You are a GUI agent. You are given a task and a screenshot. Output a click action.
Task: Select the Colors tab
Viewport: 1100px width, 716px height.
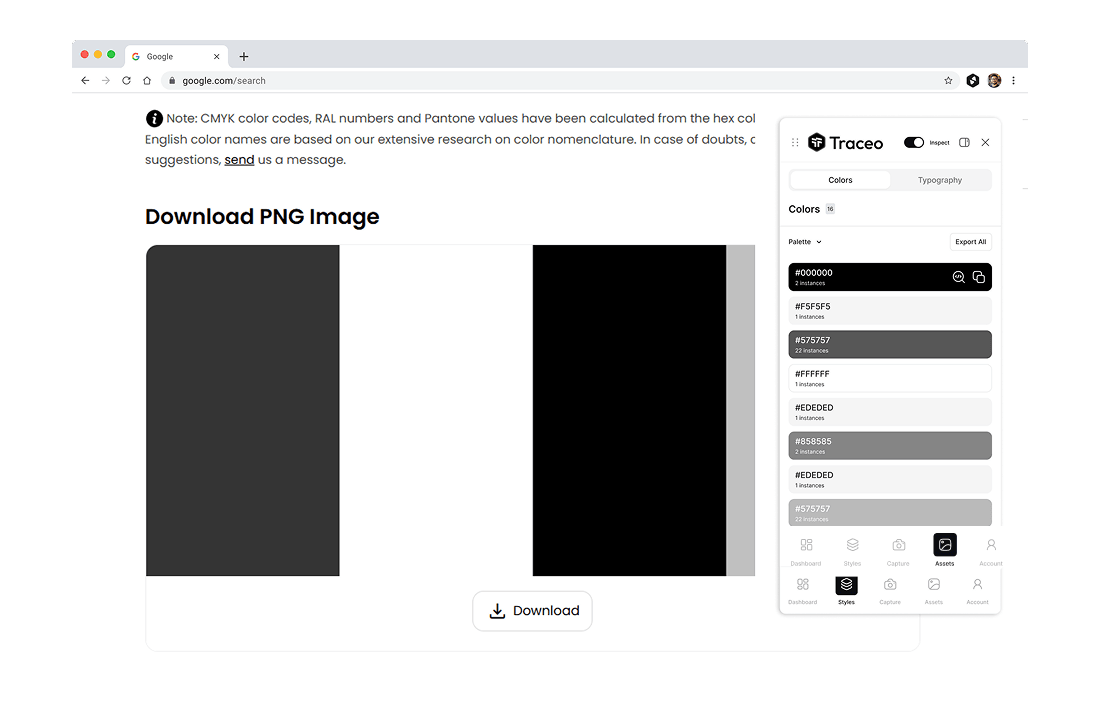[x=840, y=180]
